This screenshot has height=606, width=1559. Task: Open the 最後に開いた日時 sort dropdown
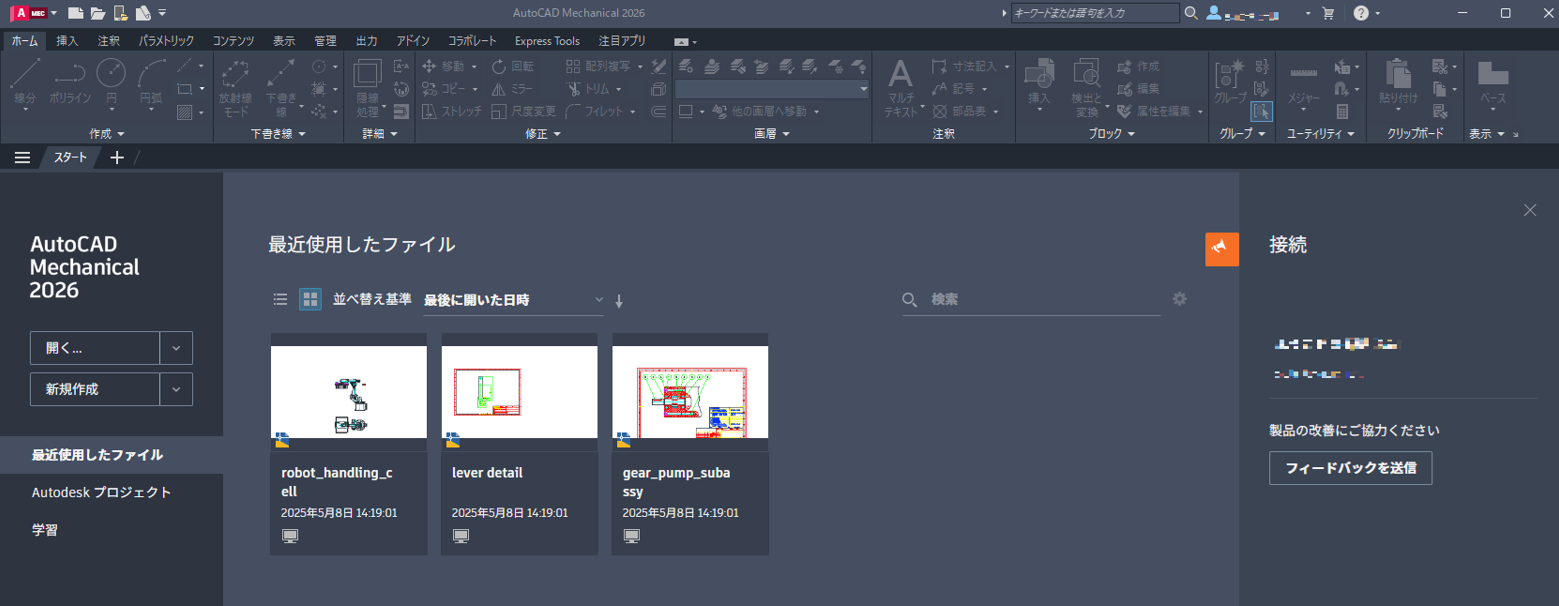514,300
